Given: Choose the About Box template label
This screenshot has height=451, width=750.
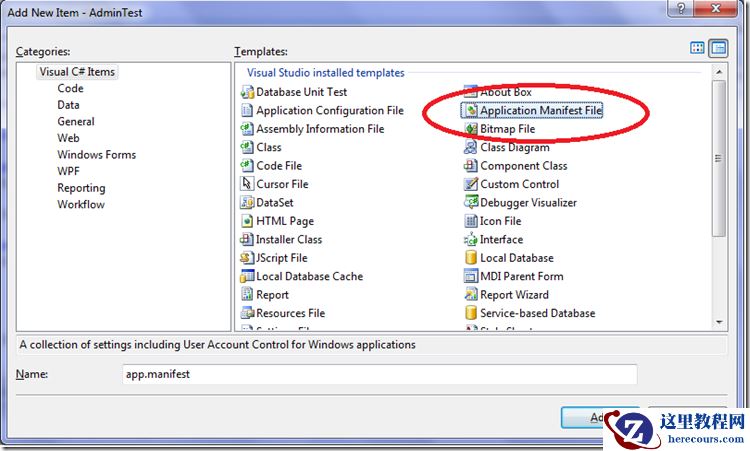Looking at the screenshot, I should (506, 92).
